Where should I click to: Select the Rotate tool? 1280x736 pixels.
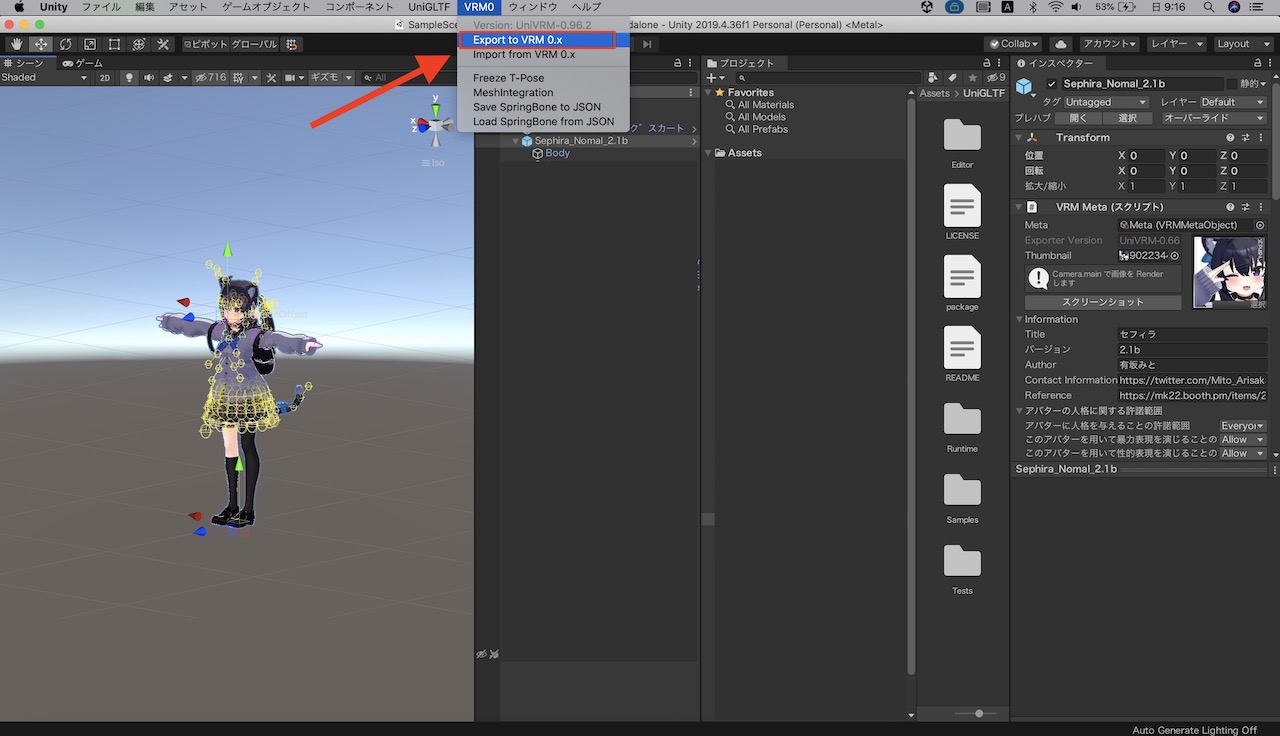point(66,44)
